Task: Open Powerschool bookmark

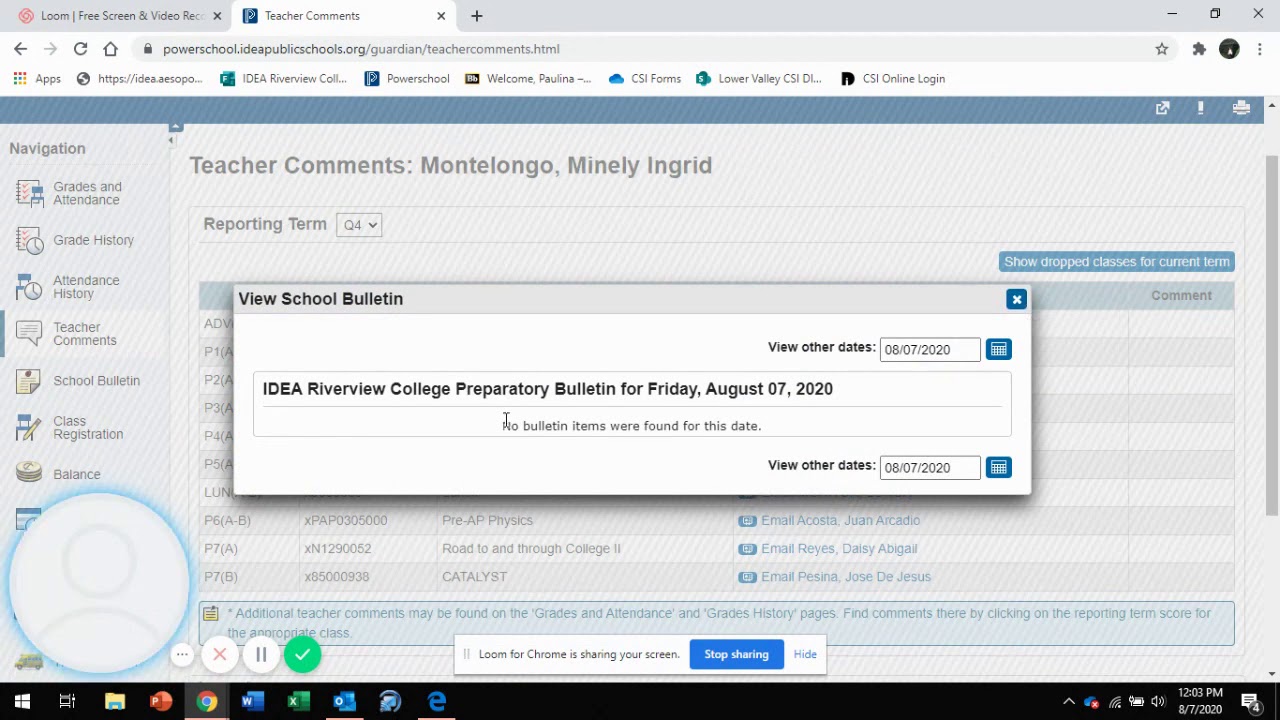Action: point(407,78)
